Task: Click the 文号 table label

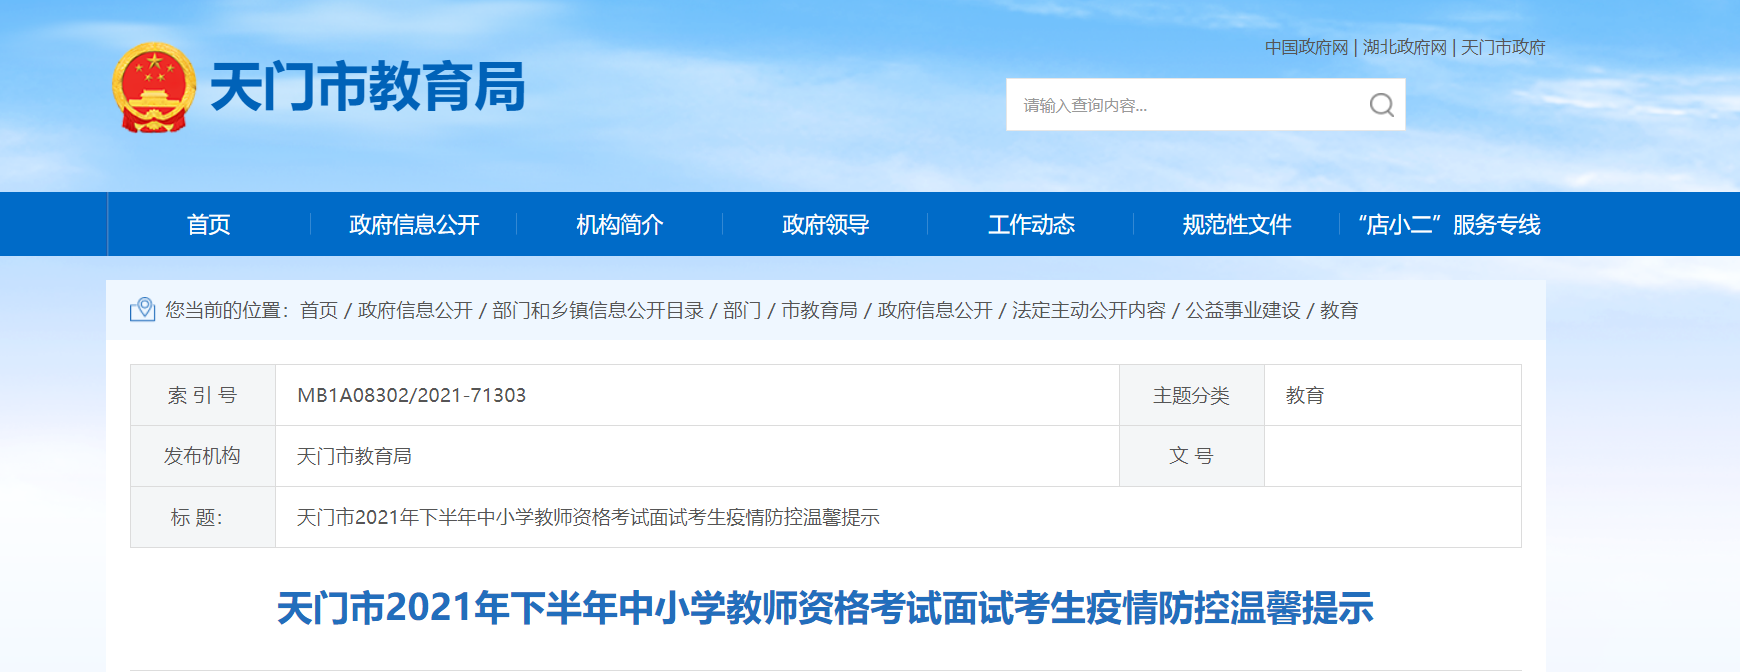Action: [1191, 456]
